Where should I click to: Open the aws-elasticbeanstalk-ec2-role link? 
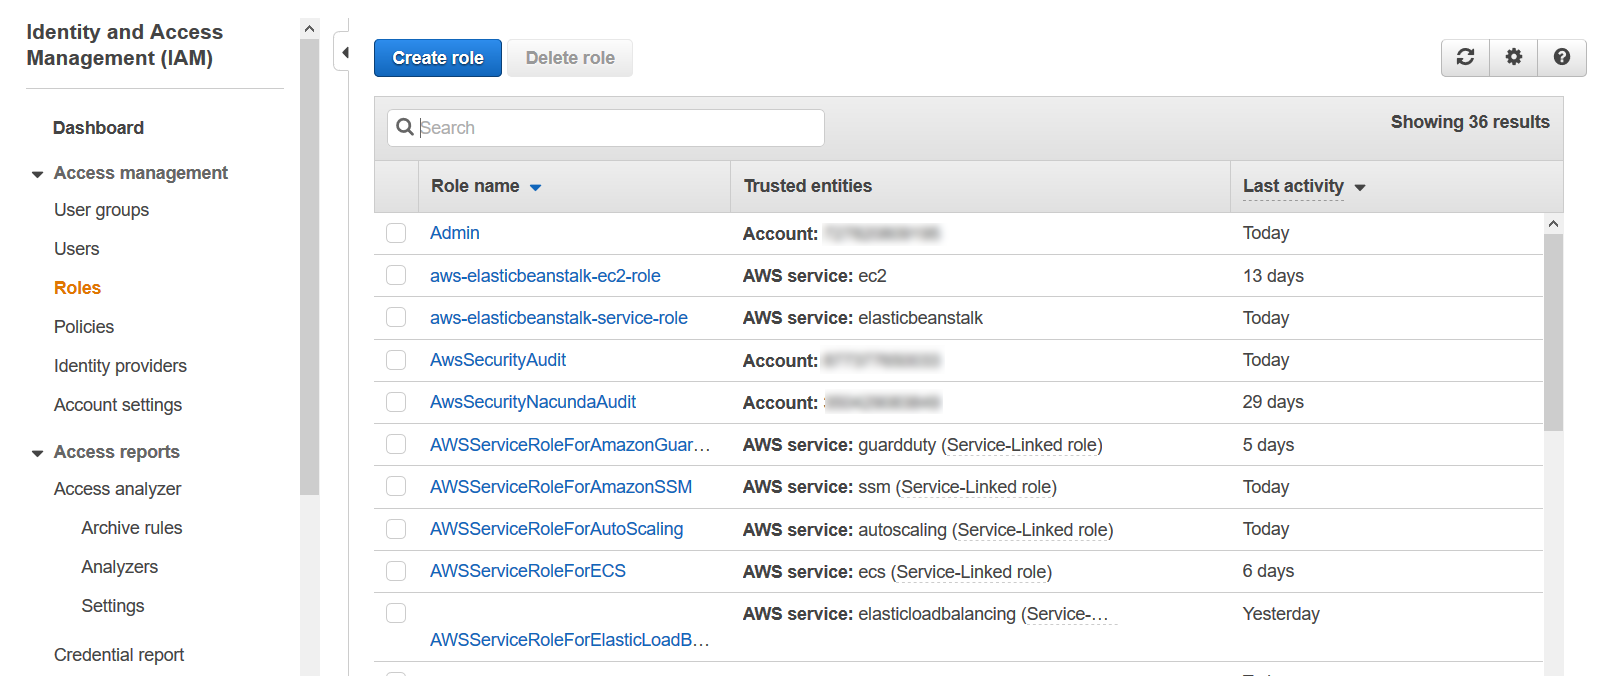pyautogui.click(x=545, y=276)
